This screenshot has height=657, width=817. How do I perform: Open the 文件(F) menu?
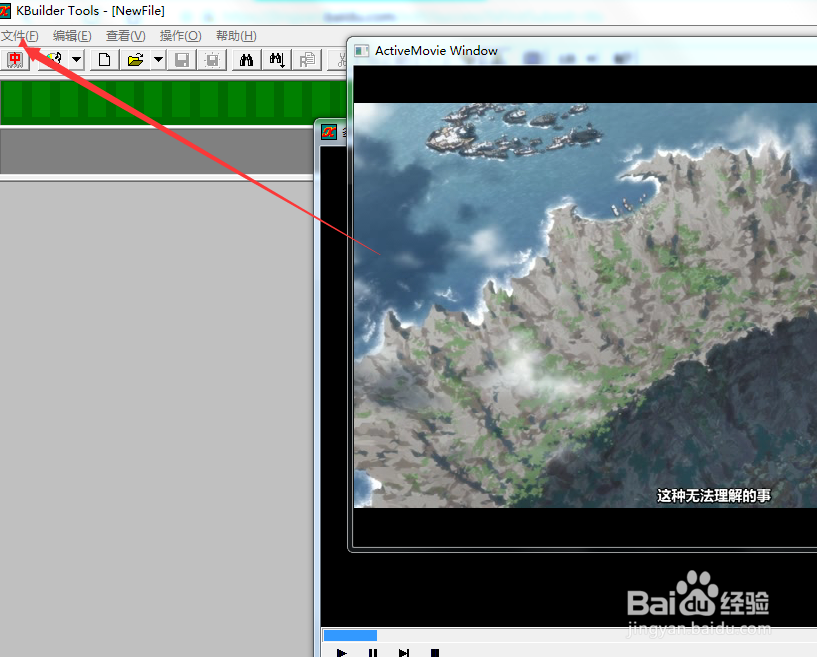pos(20,36)
